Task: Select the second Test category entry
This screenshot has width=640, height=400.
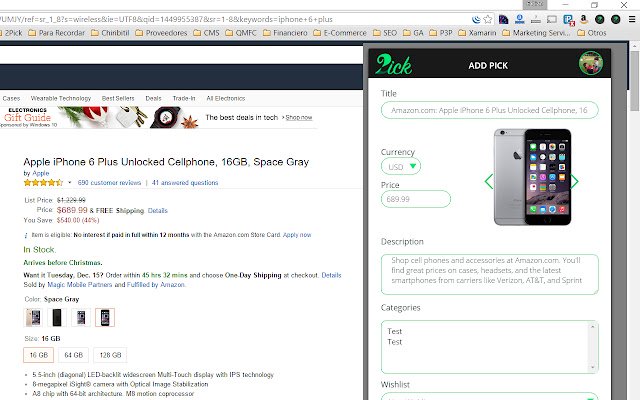Action: coord(395,342)
